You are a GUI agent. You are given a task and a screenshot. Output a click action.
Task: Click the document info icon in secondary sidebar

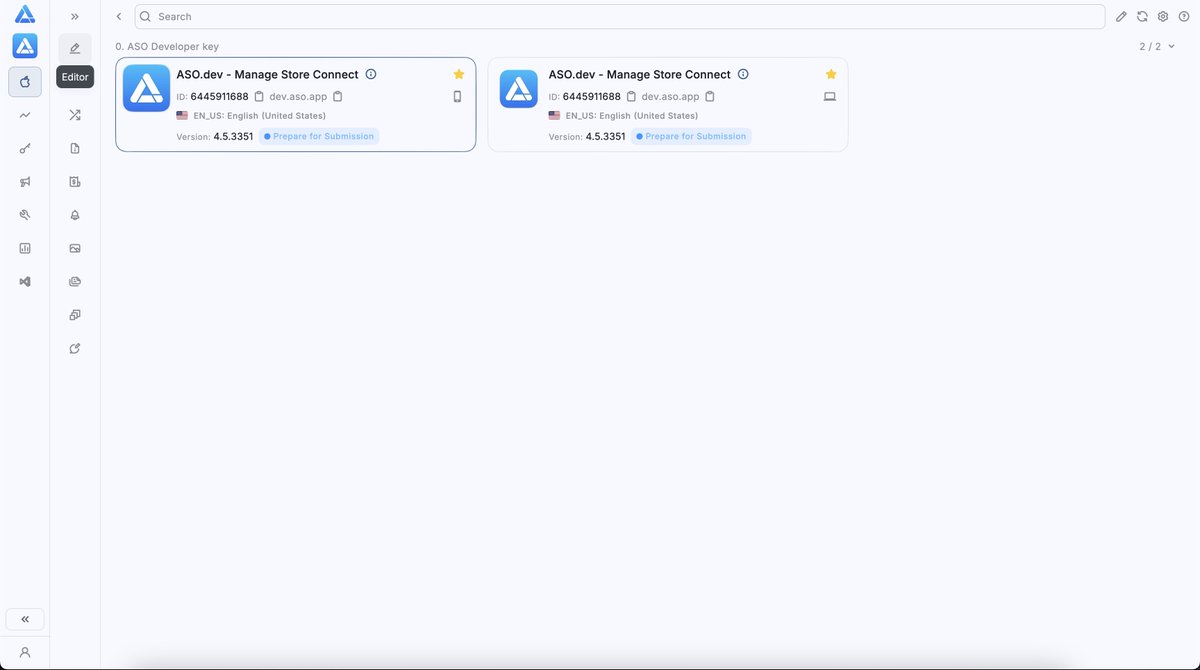coord(75,148)
